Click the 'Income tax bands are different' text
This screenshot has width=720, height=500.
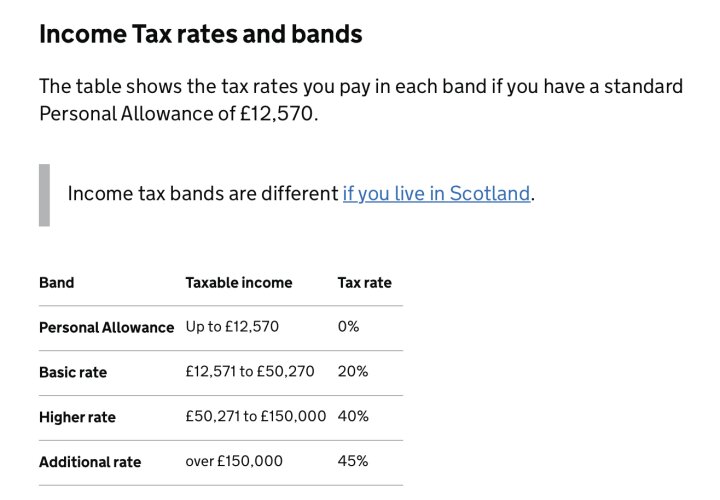click(x=203, y=194)
